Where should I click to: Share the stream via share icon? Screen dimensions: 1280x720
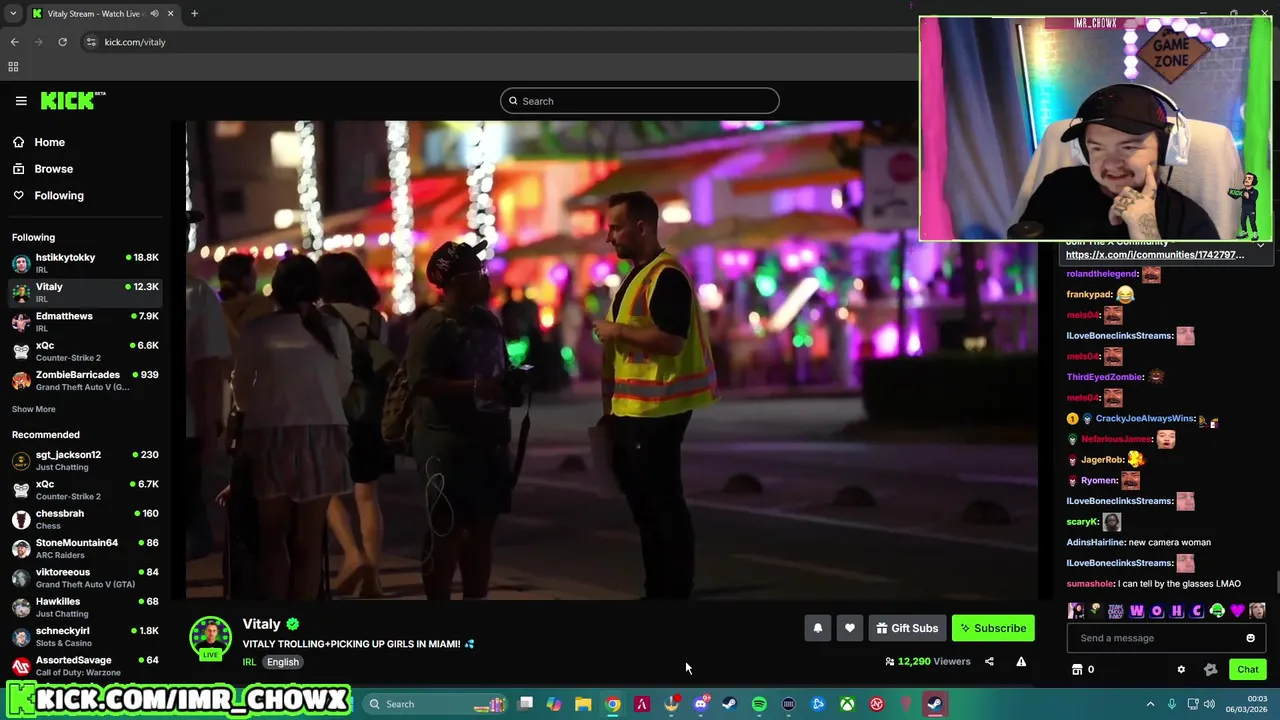click(989, 661)
